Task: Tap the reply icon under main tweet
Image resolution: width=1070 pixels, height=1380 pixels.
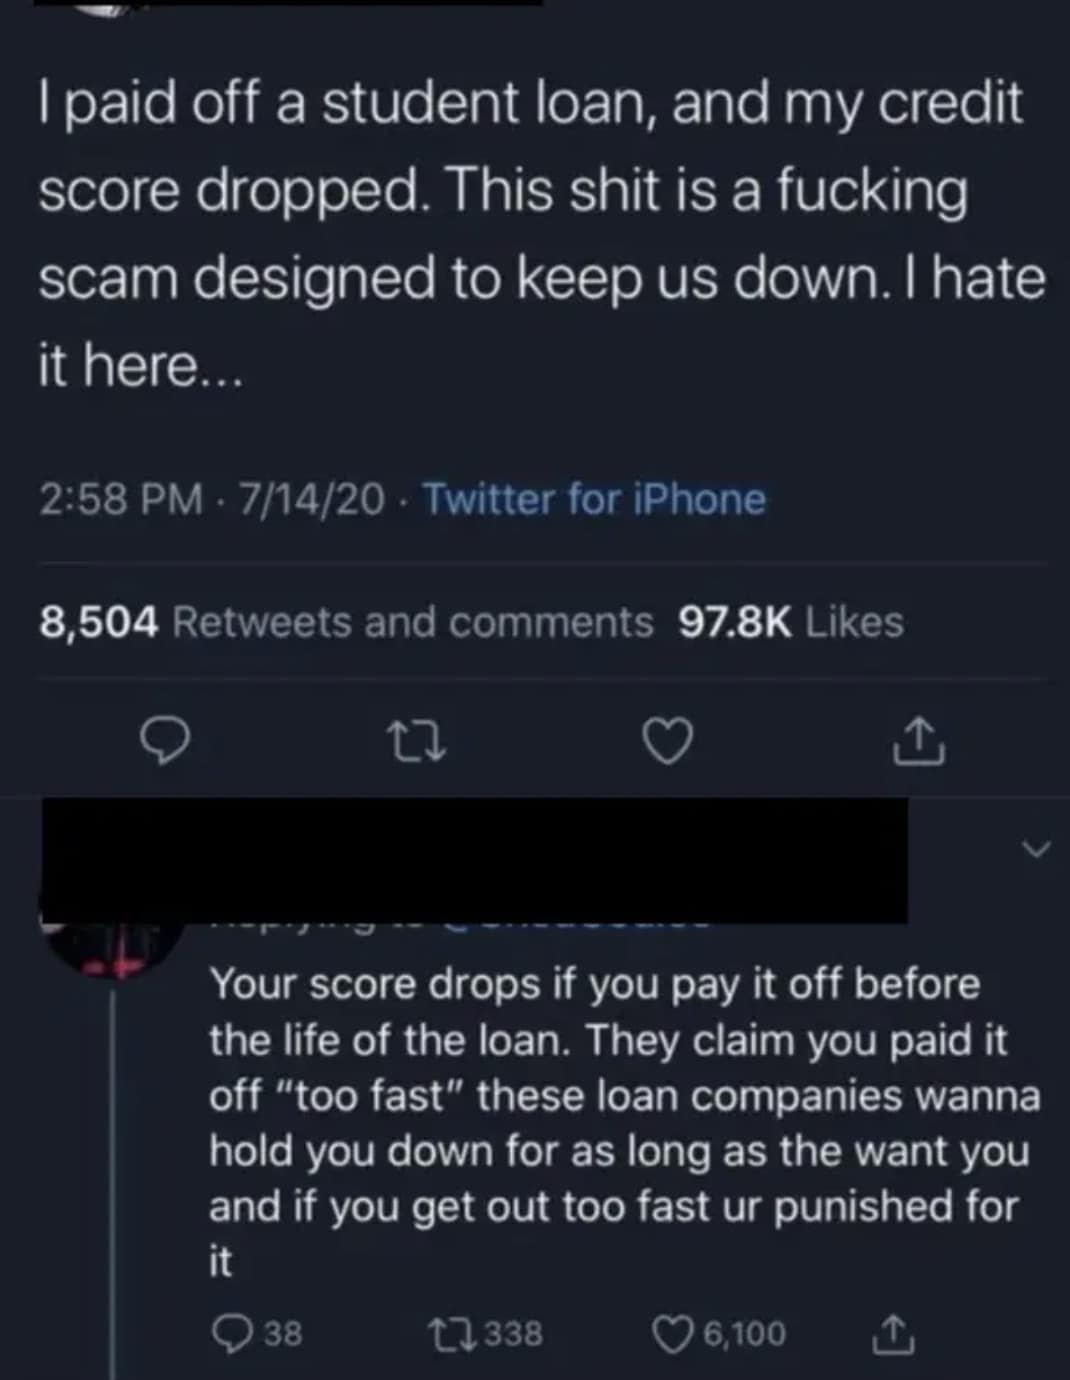Action: (164, 742)
